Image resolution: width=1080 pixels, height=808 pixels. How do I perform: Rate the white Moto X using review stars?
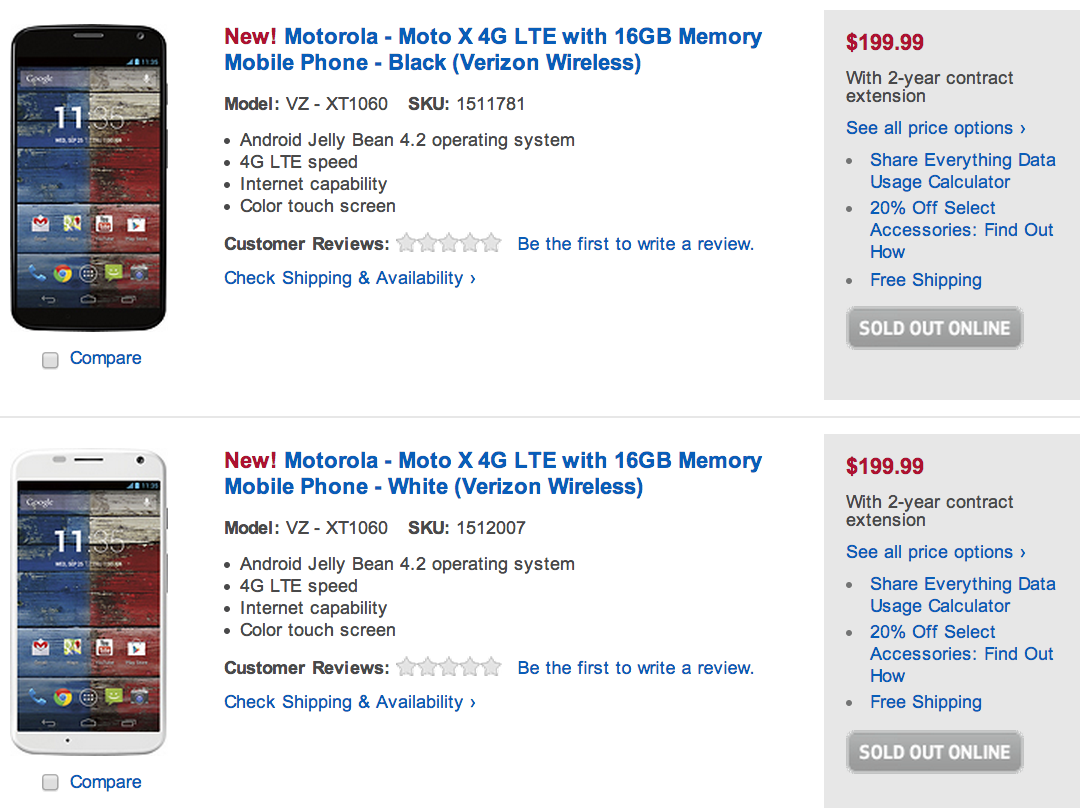tap(449, 667)
